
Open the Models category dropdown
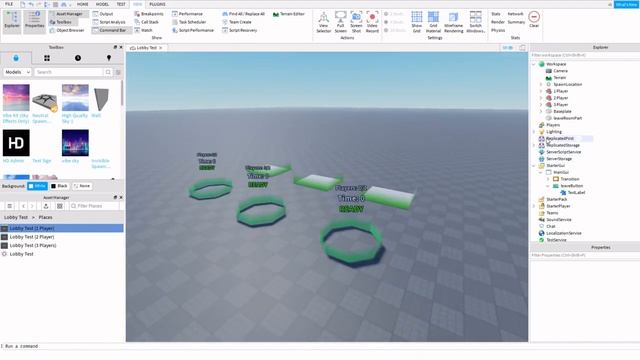coord(17,72)
